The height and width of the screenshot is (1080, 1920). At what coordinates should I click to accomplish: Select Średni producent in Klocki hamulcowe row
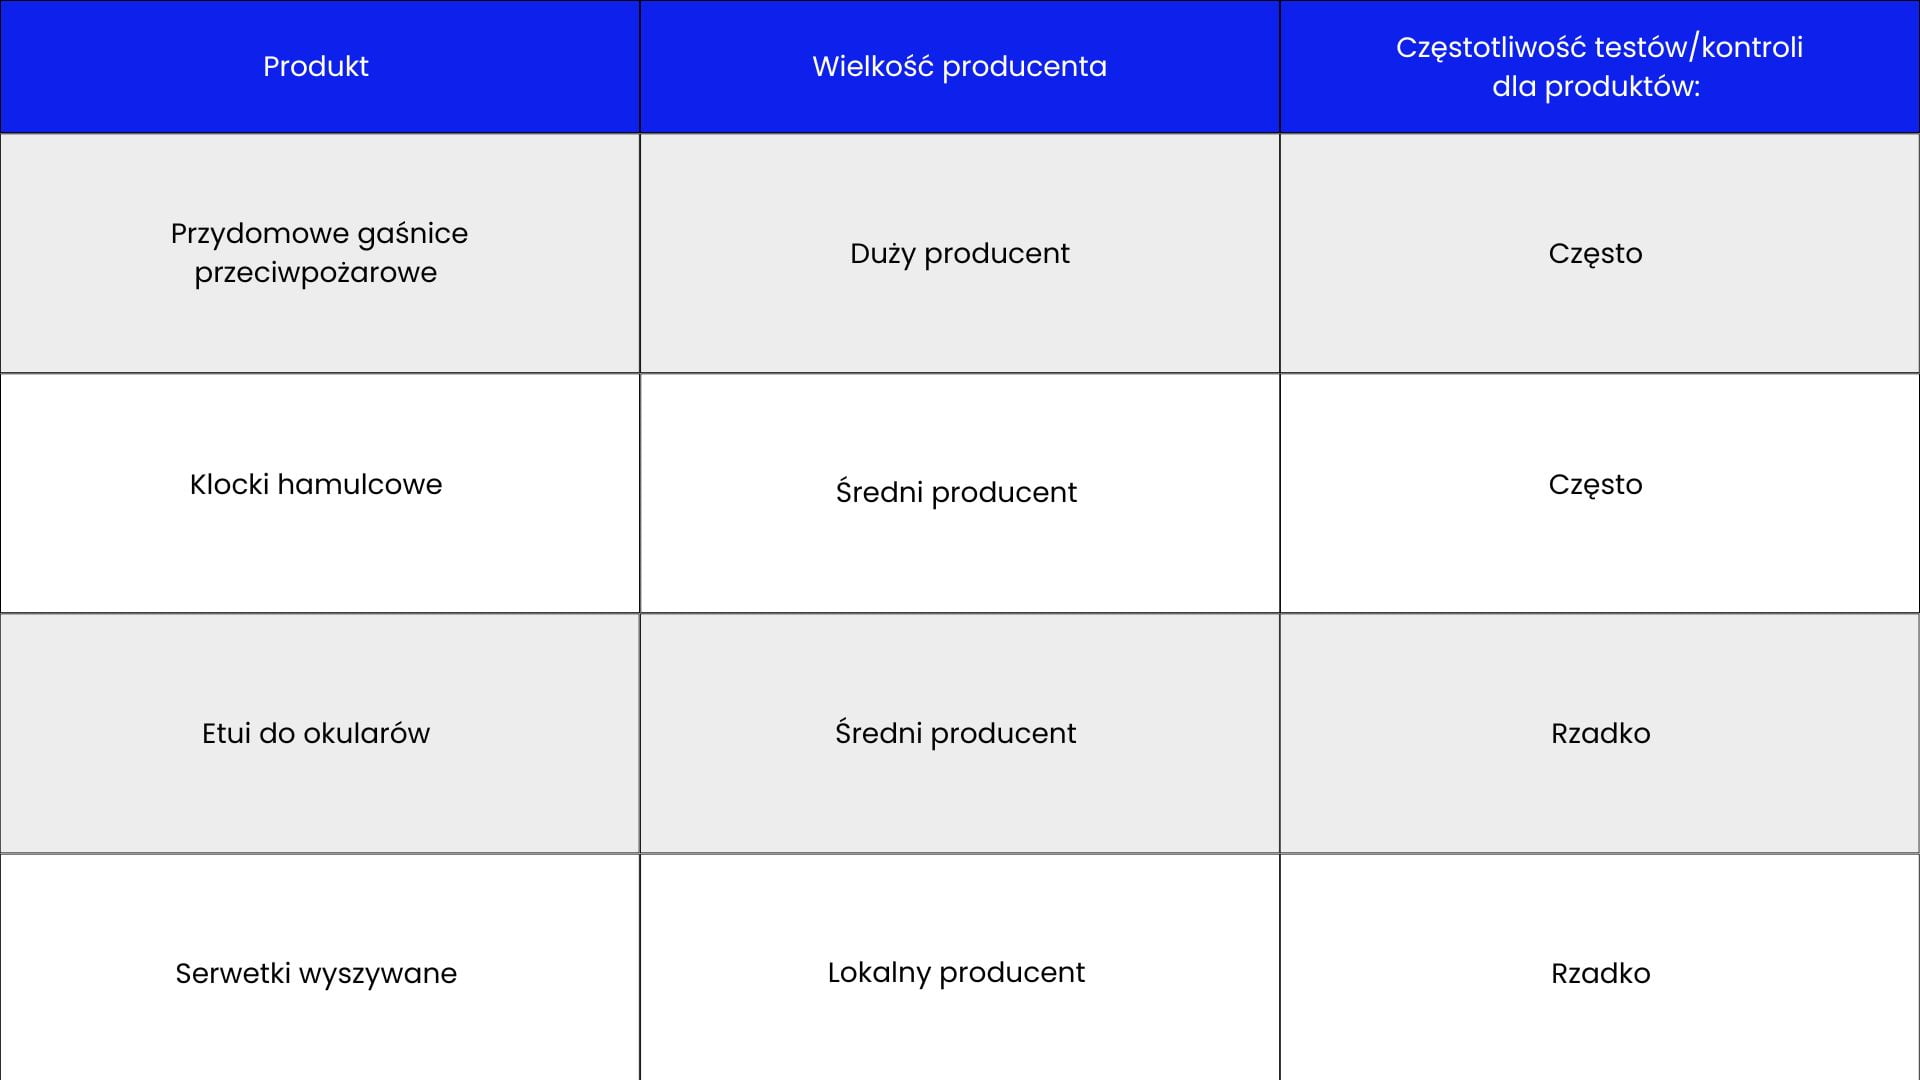(956, 492)
